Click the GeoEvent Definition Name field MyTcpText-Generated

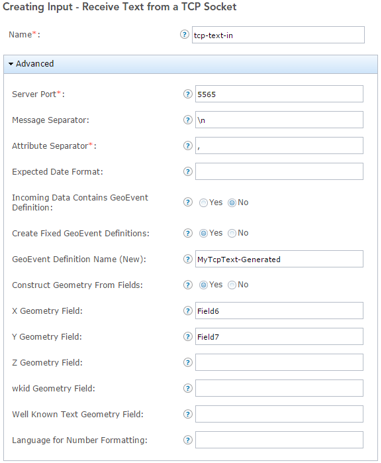(279, 259)
